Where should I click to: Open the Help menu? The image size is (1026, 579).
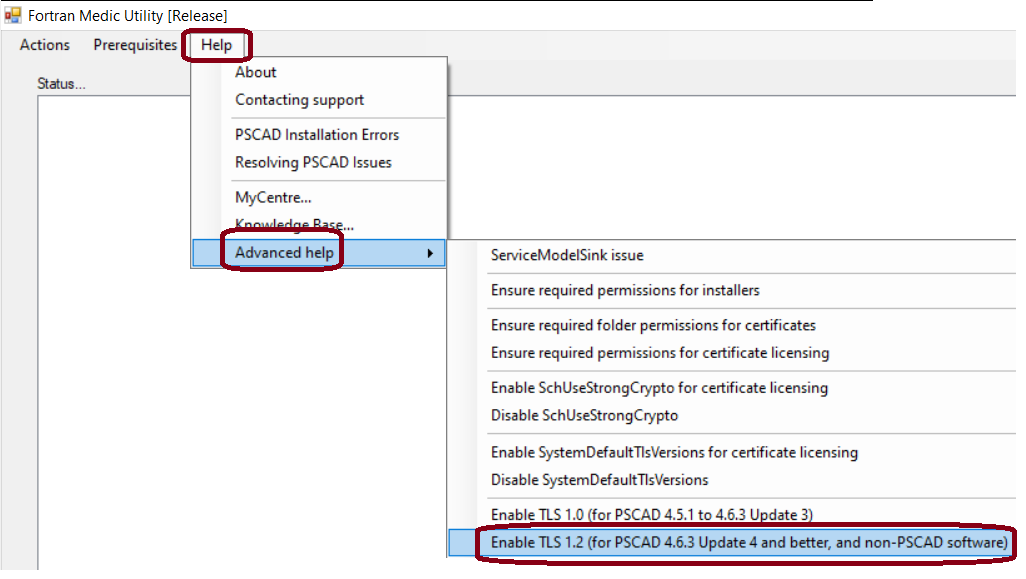(x=217, y=45)
